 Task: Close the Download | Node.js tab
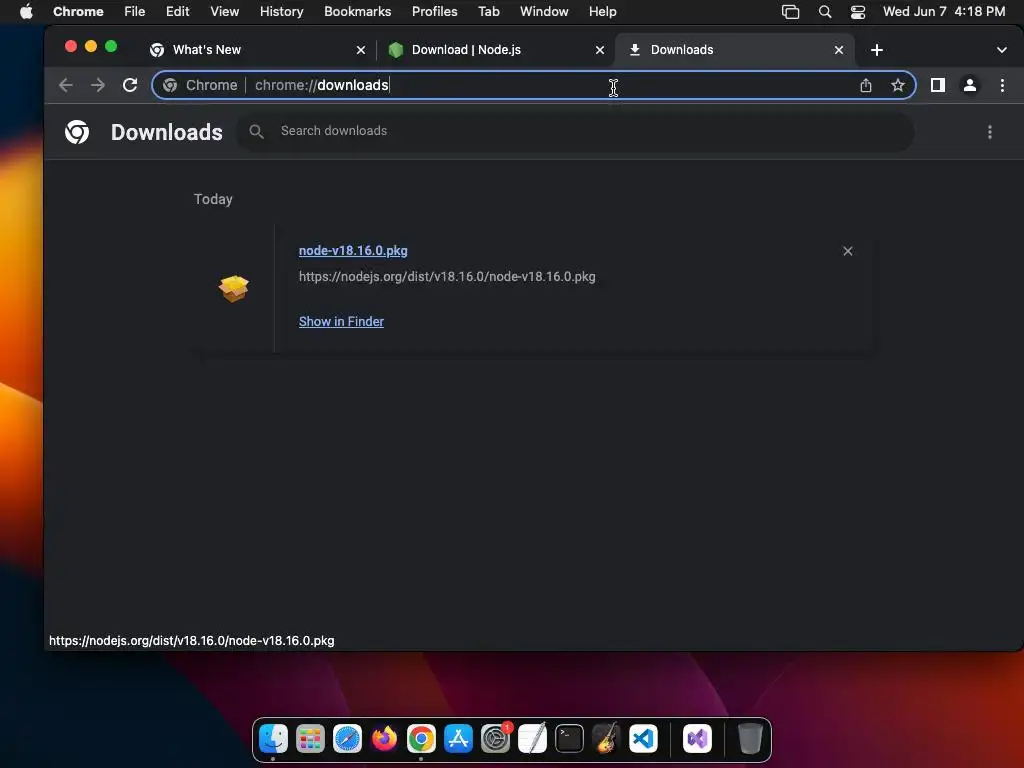pyautogui.click(x=600, y=50)
